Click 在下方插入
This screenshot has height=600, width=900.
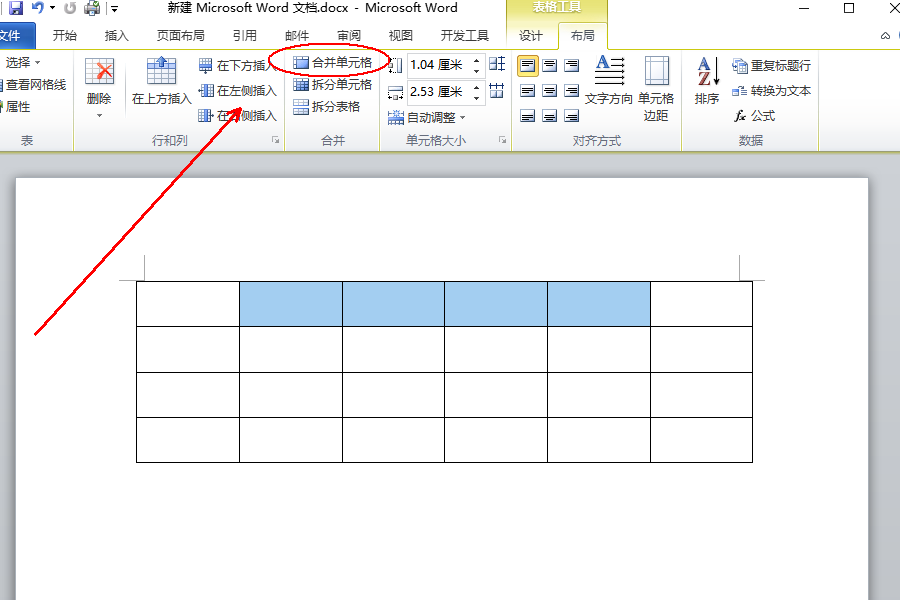pos(238,65)
